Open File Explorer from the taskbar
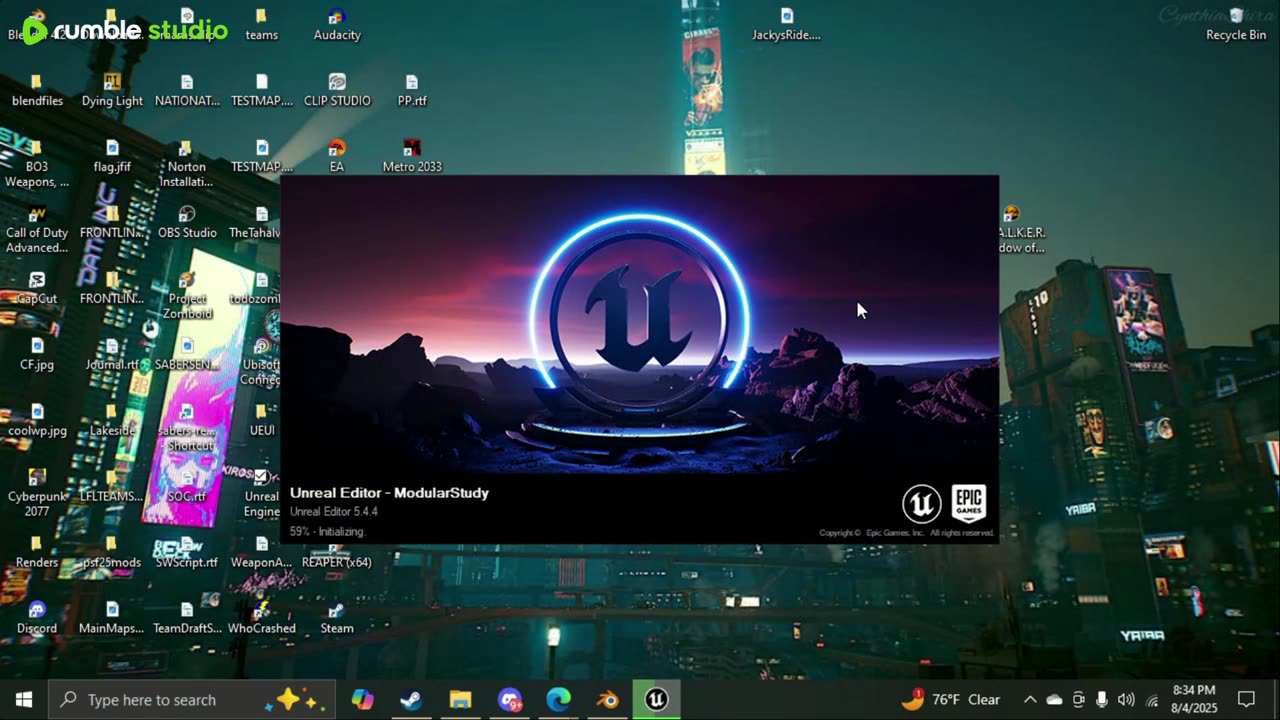 (460, 700)
